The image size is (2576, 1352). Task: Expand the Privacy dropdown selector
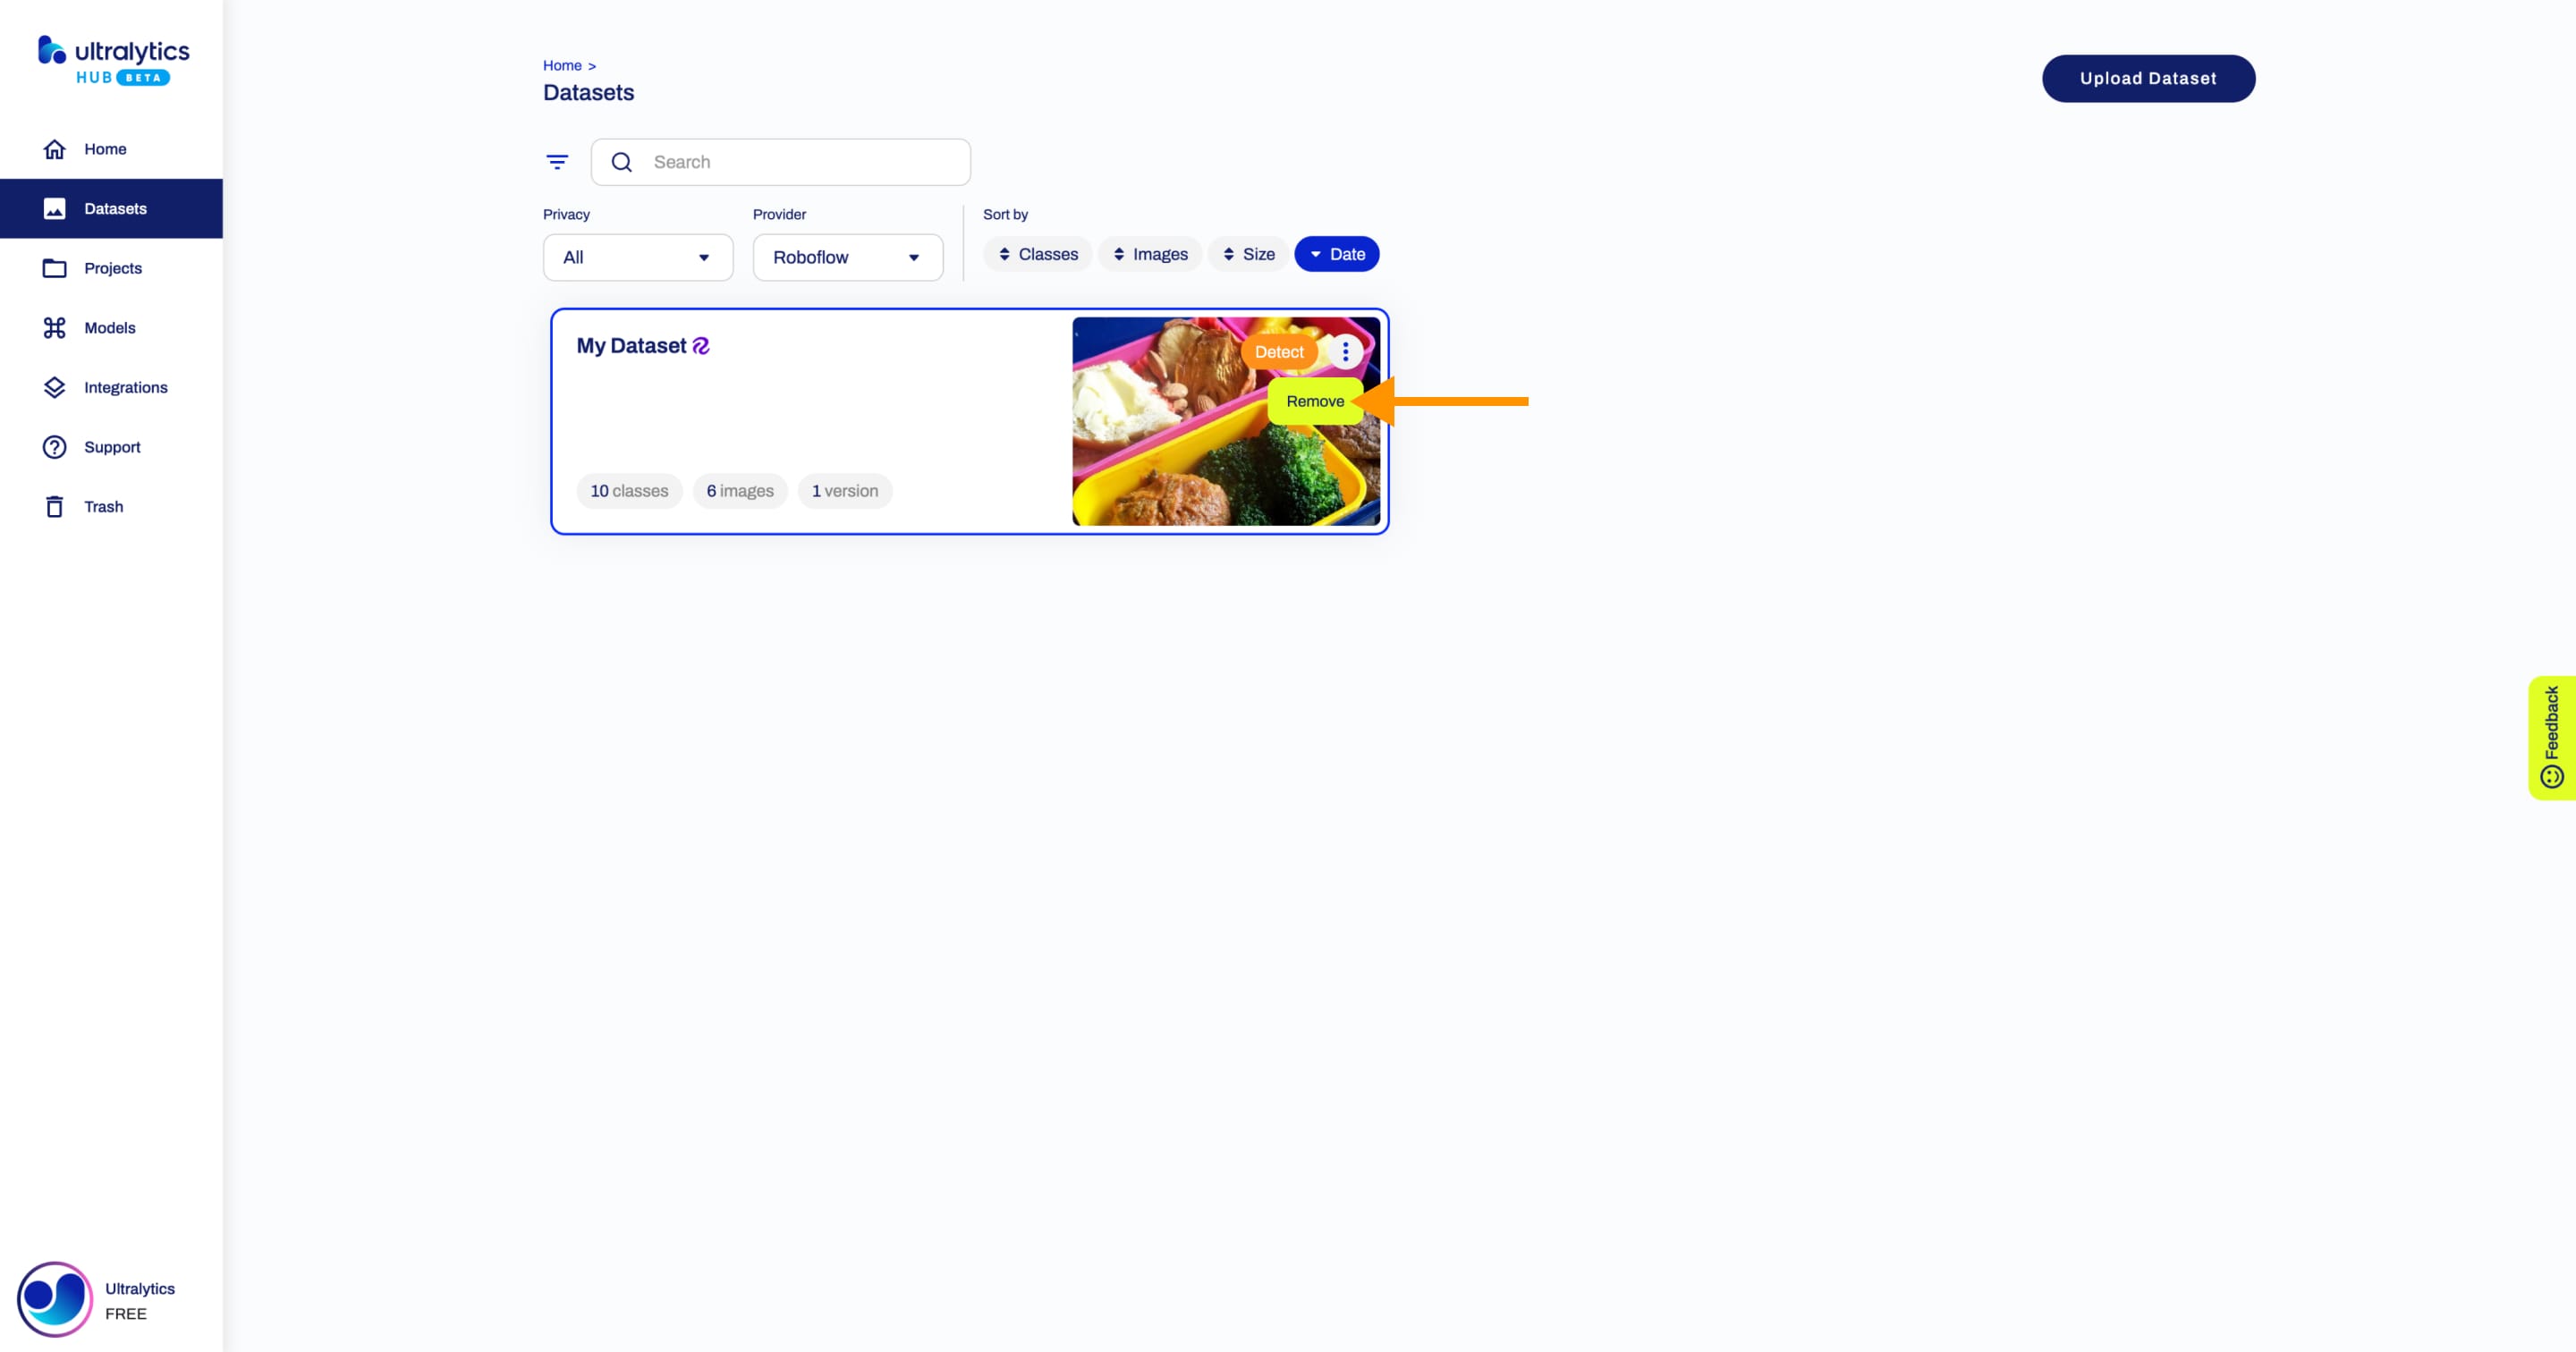[637, 258]
